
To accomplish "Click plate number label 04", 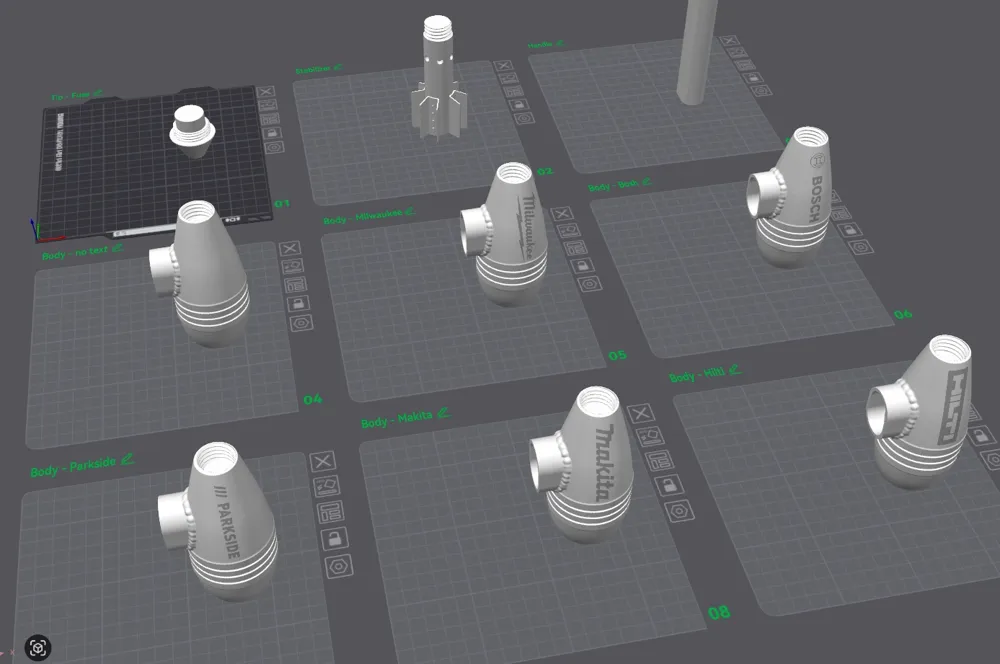I will click(x=312, y=399).
